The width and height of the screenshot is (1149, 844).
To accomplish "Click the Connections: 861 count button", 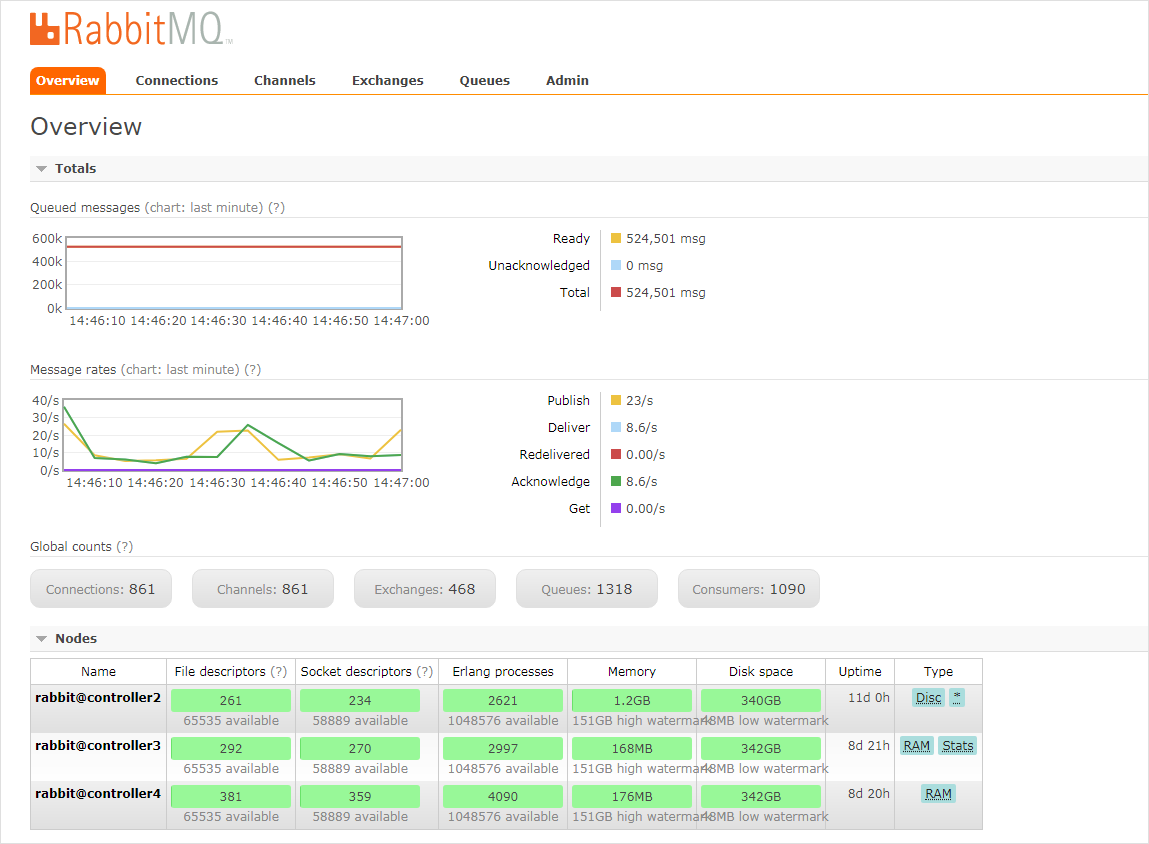I will point(101,590).
